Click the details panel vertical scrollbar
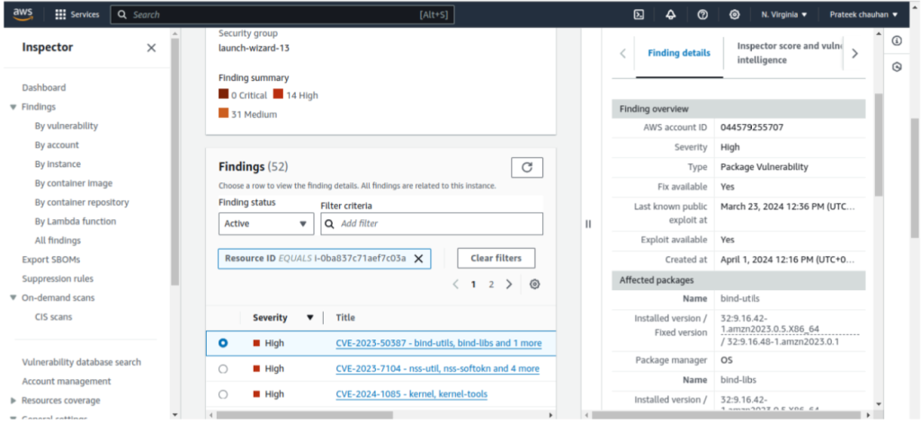The width and height of the screenshot is (921, 423). point(879,144)
